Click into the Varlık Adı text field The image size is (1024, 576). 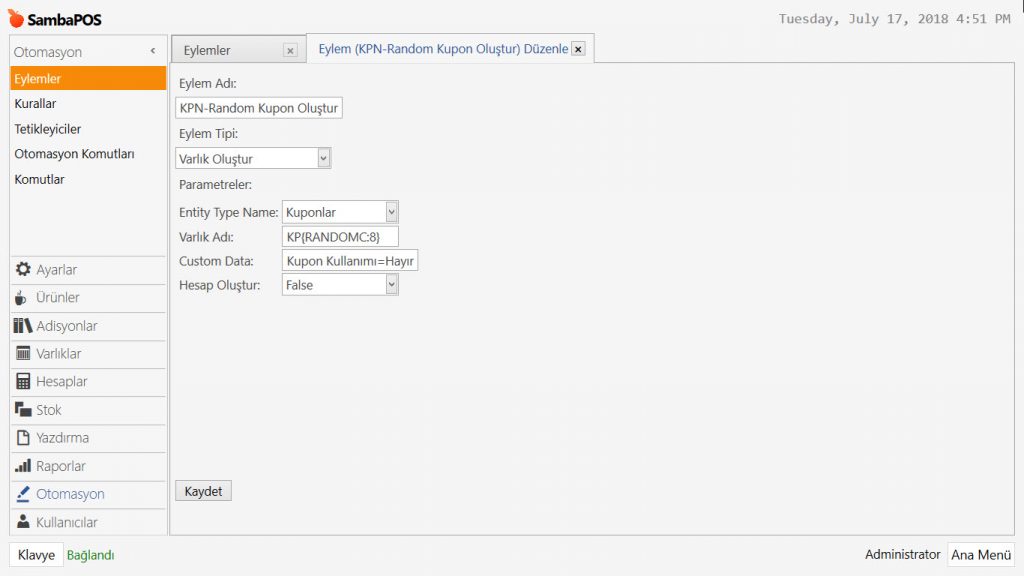click(340, 237)
